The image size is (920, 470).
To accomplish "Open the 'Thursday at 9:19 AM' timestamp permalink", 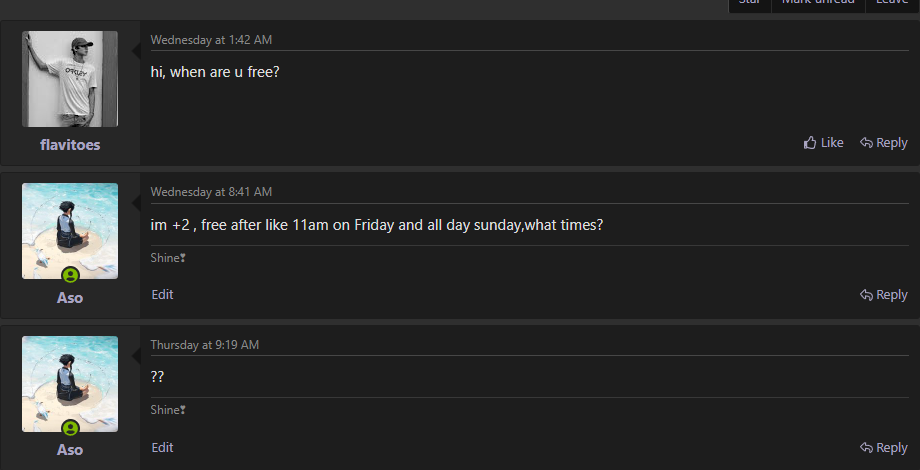I will point(205,345).
